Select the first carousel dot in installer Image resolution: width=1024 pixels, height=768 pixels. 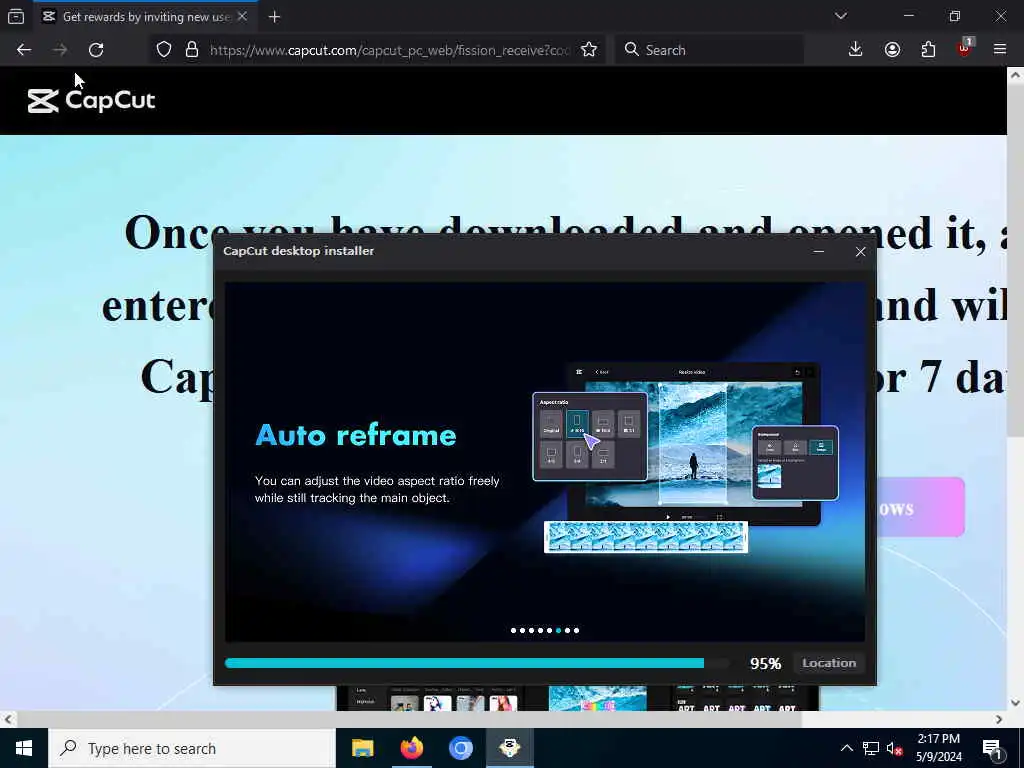[x=513, y=630]
